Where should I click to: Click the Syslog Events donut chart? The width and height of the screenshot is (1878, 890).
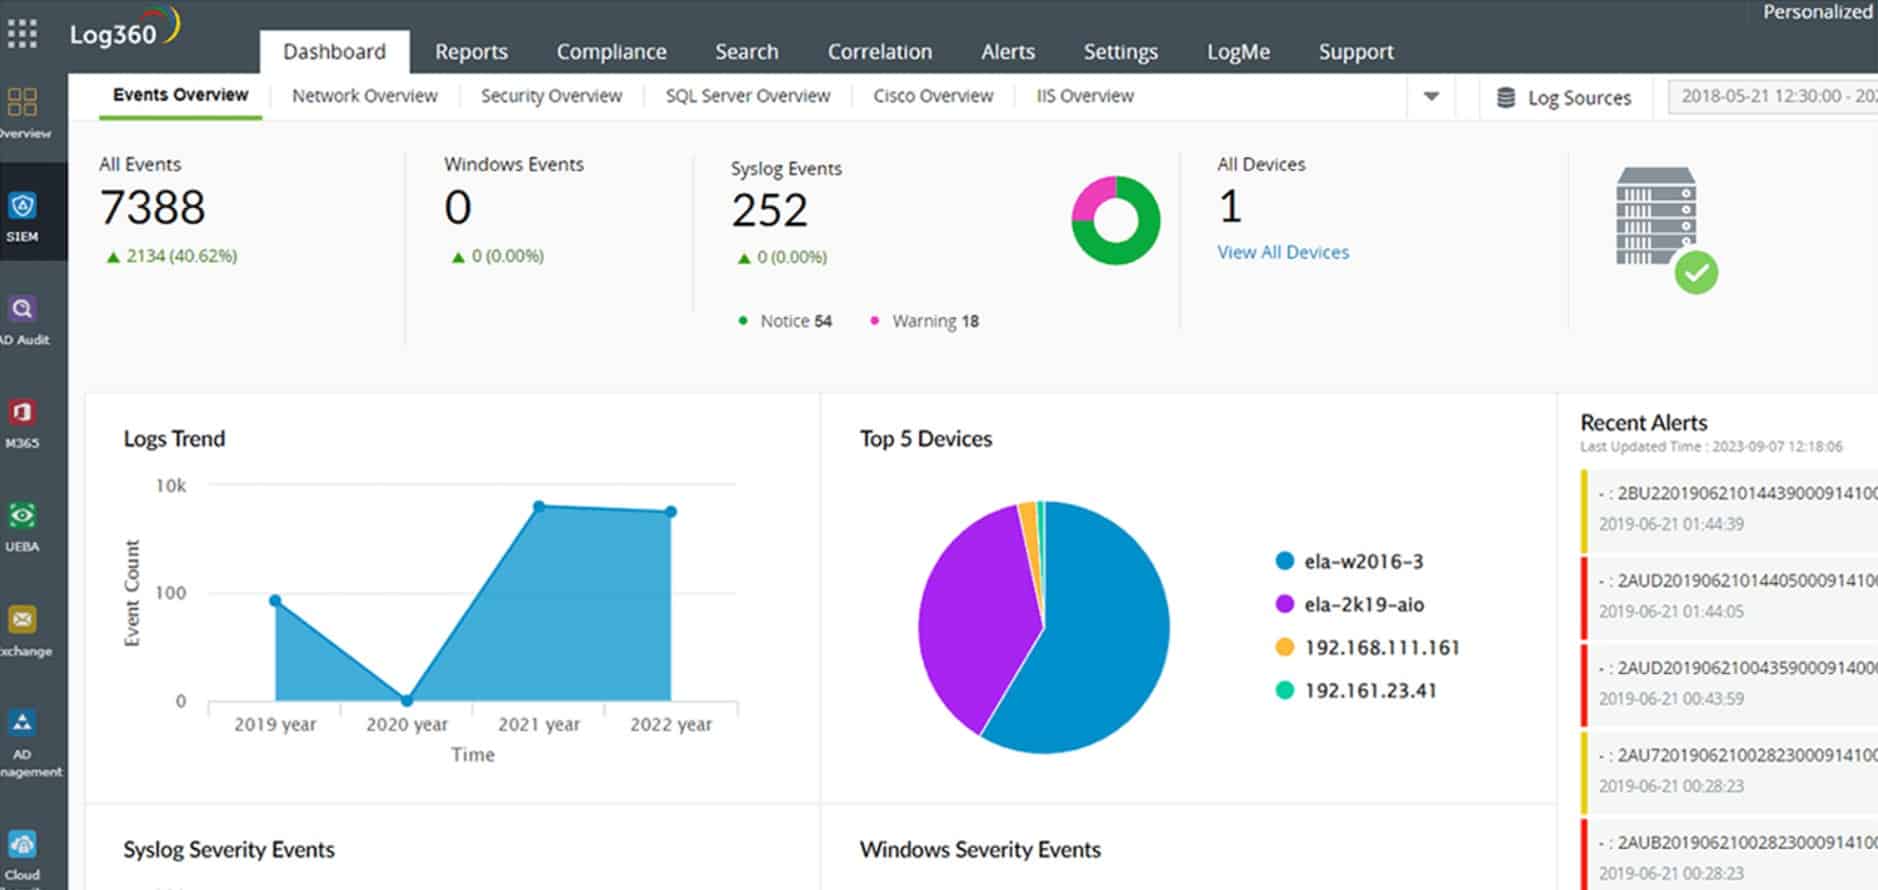1115,221
